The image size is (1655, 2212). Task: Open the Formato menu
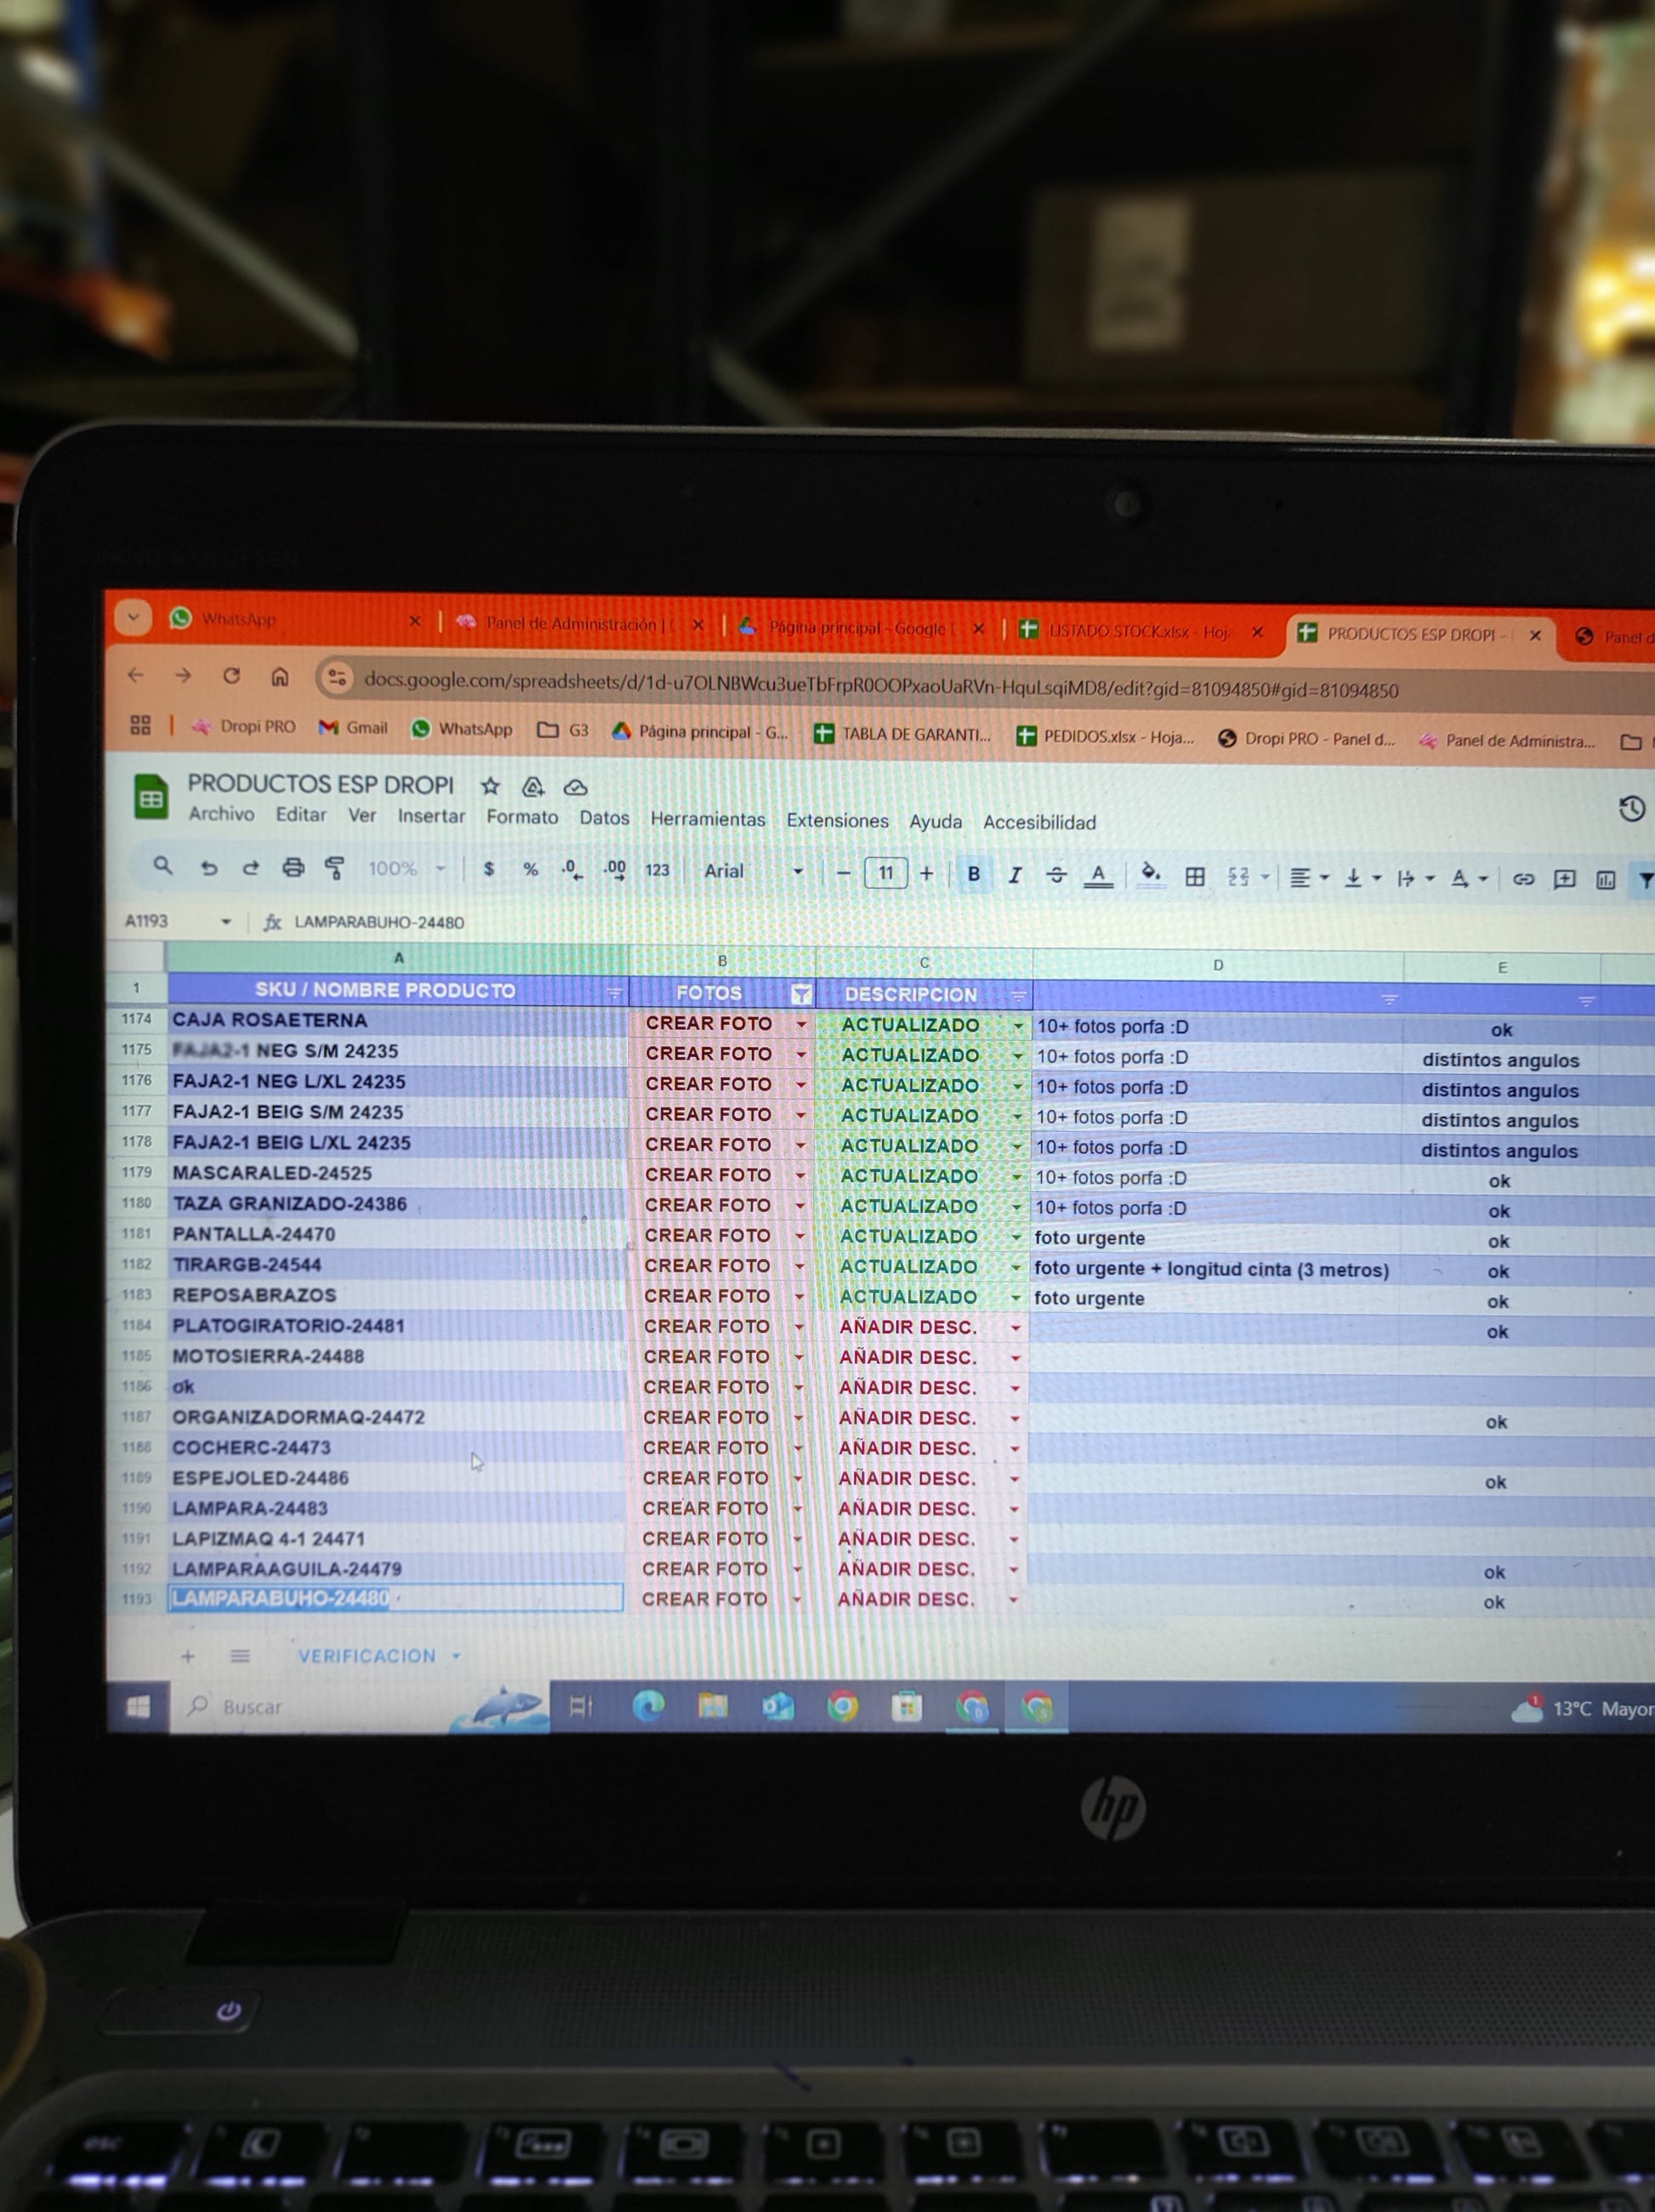tap(522, 816)
